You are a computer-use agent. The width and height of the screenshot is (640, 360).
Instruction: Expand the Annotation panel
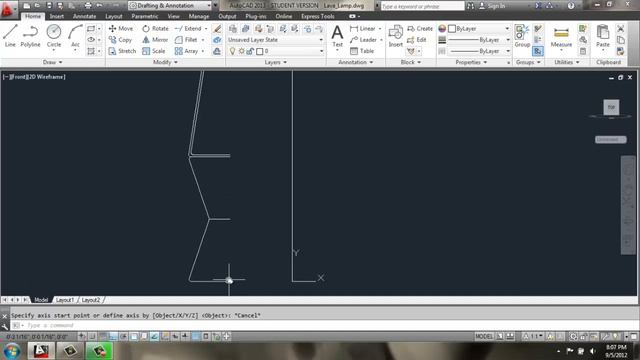[356, 62]
